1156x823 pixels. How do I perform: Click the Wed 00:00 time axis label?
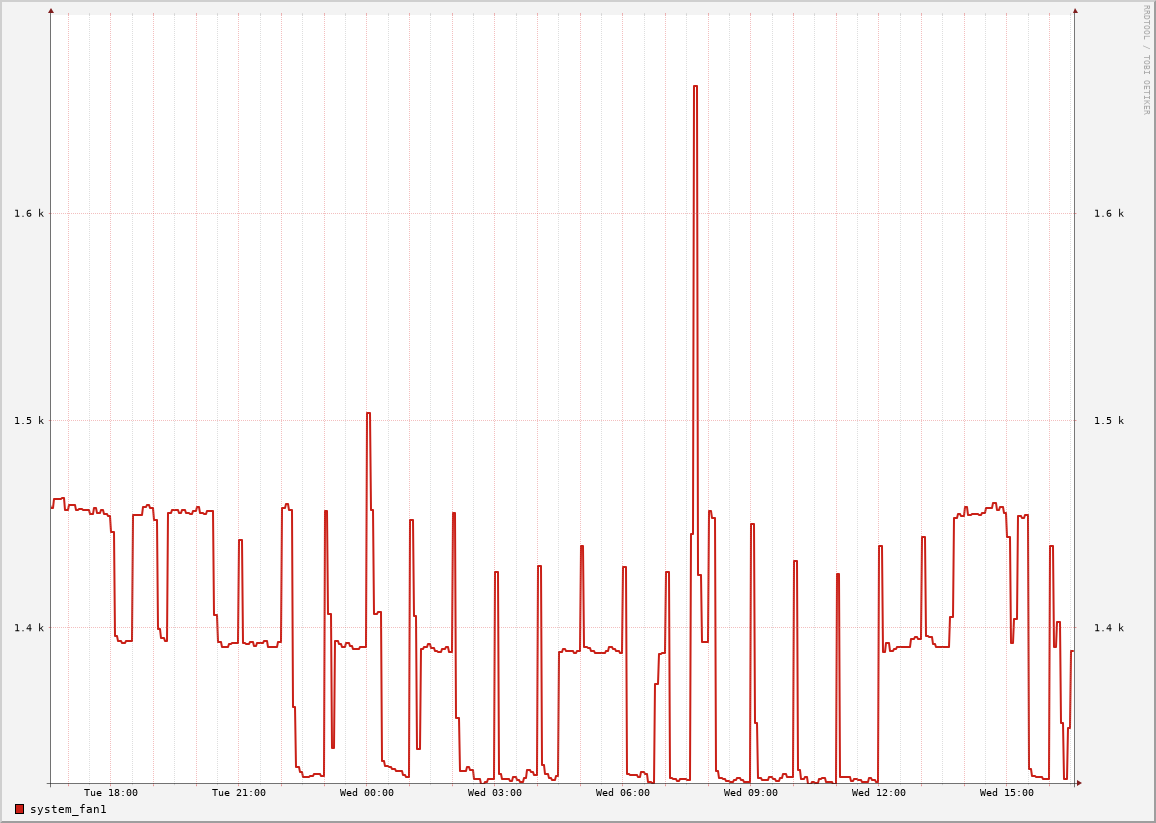click(x=367, y=793)
